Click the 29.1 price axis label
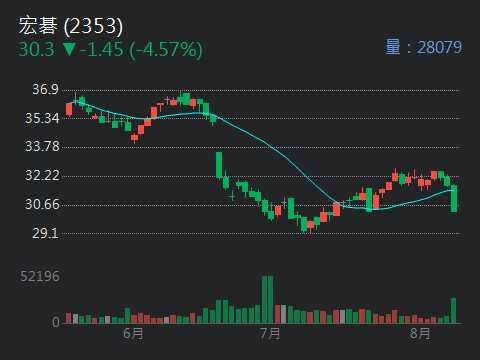Image resolution: width=480 pixels, height=360 pixels. coord(45,233)
